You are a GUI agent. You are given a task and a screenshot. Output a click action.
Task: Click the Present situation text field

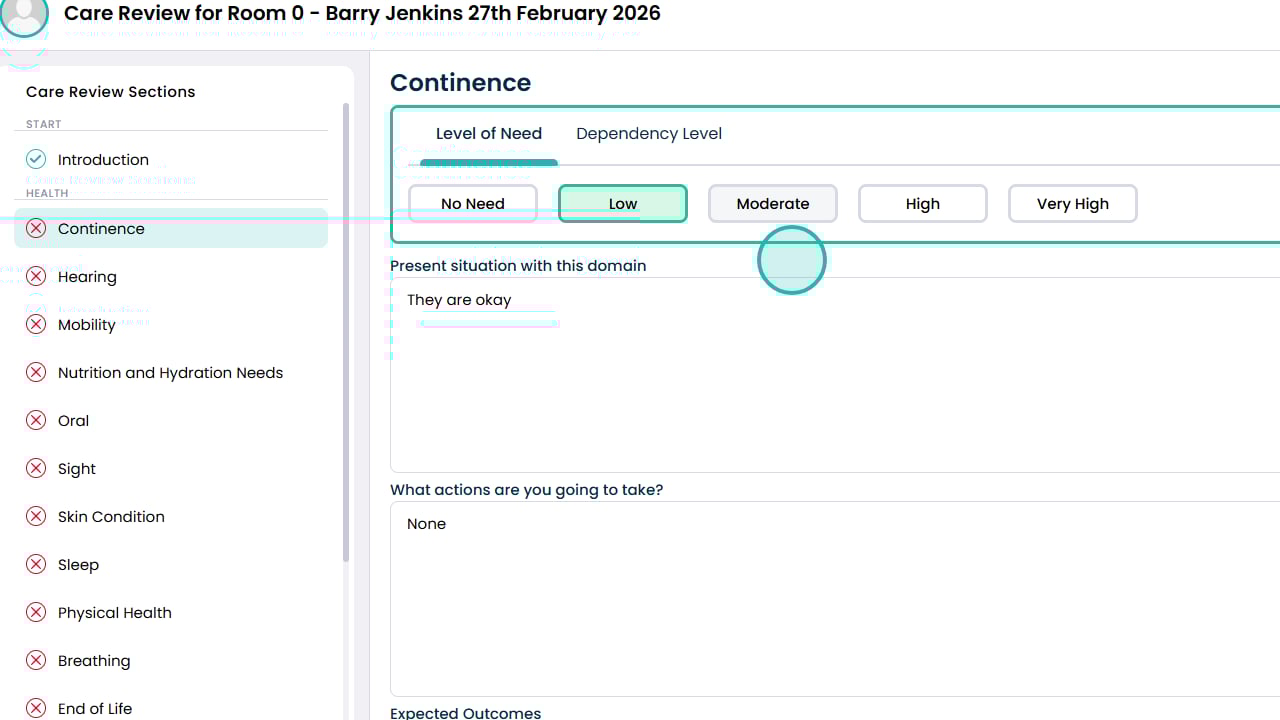[x=835, y=380]
